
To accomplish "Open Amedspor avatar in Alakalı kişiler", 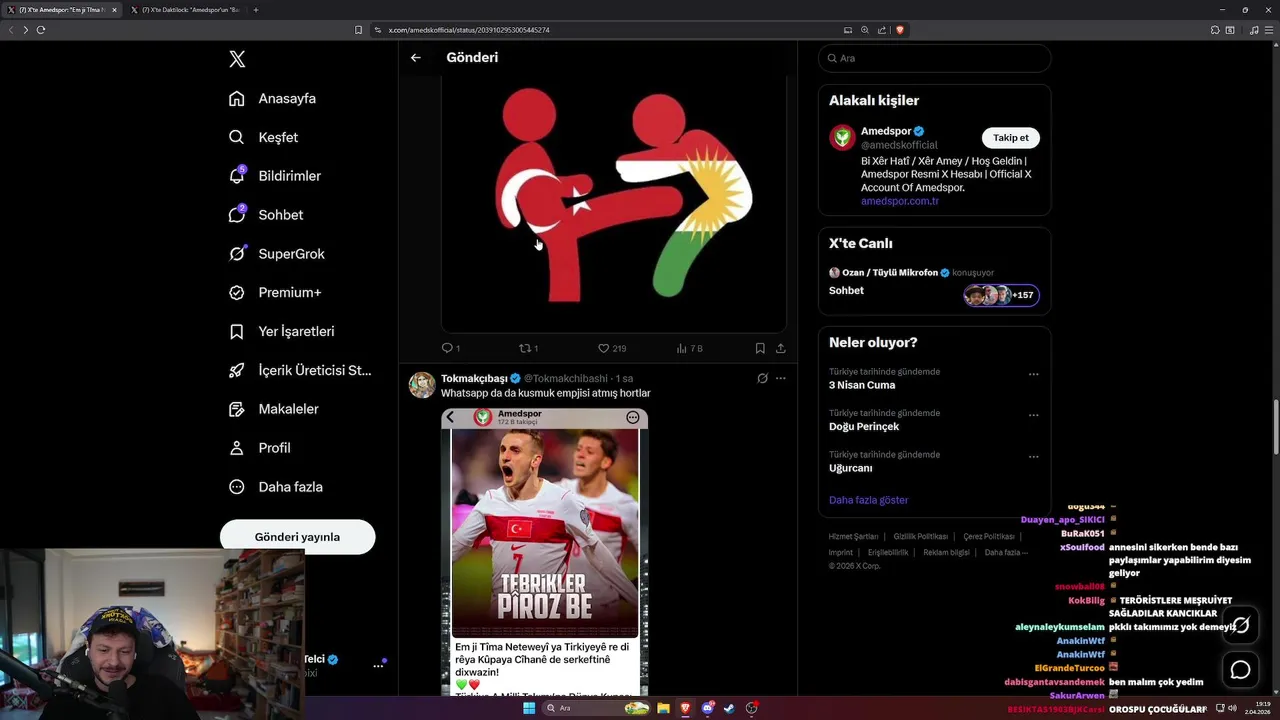I will [842, 138].
